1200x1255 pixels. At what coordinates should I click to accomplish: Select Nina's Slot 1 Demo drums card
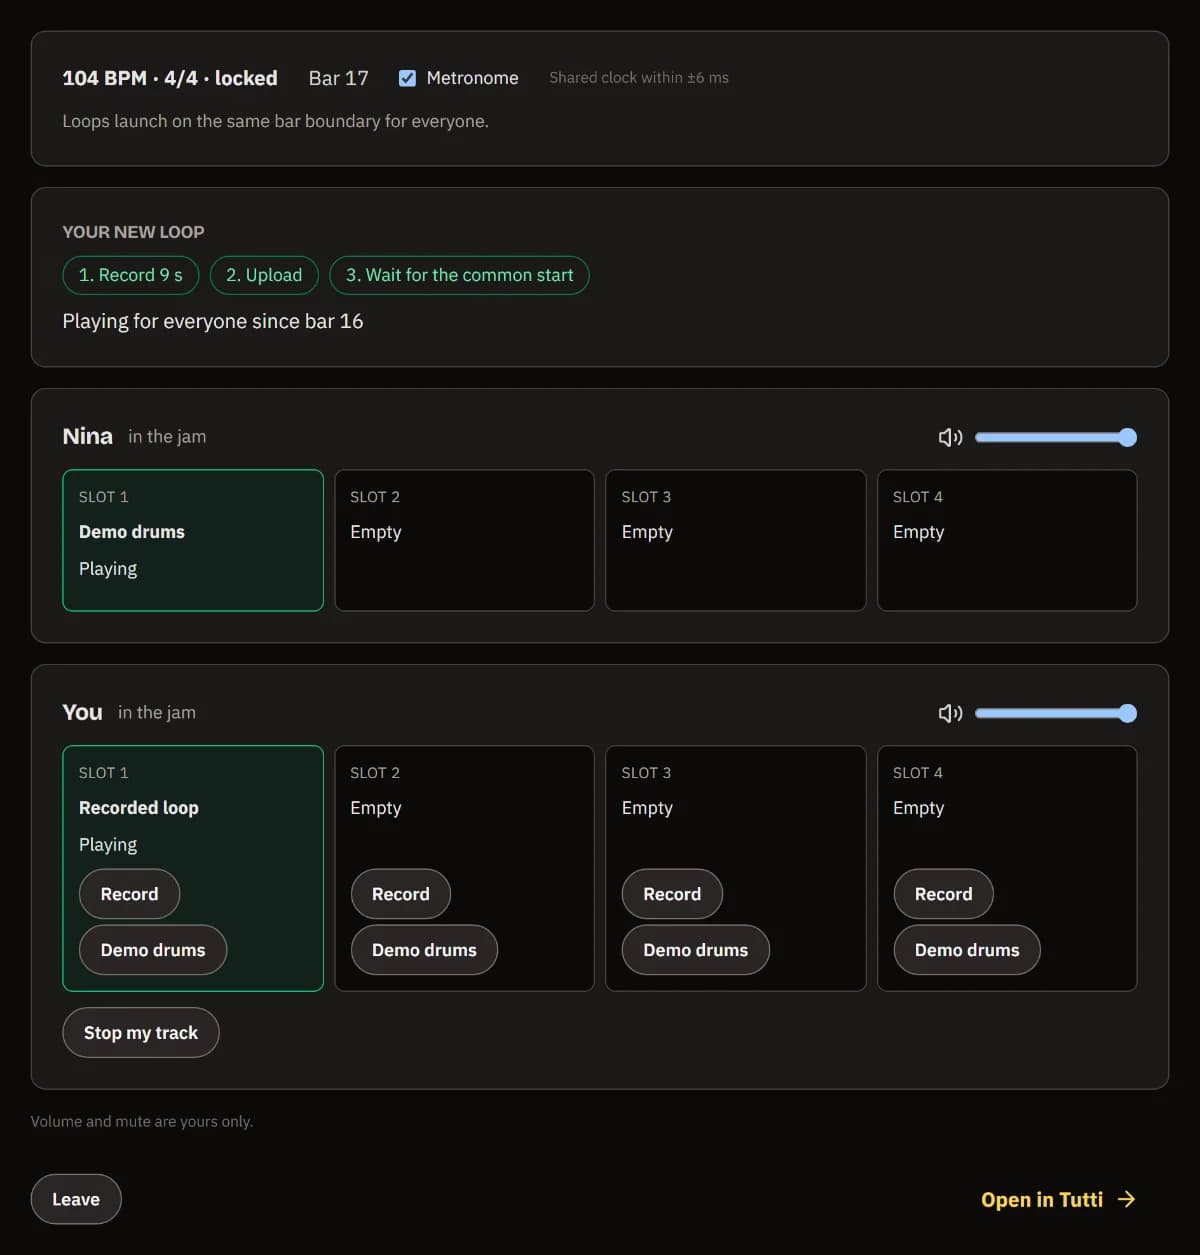click(x=193, y=540)
